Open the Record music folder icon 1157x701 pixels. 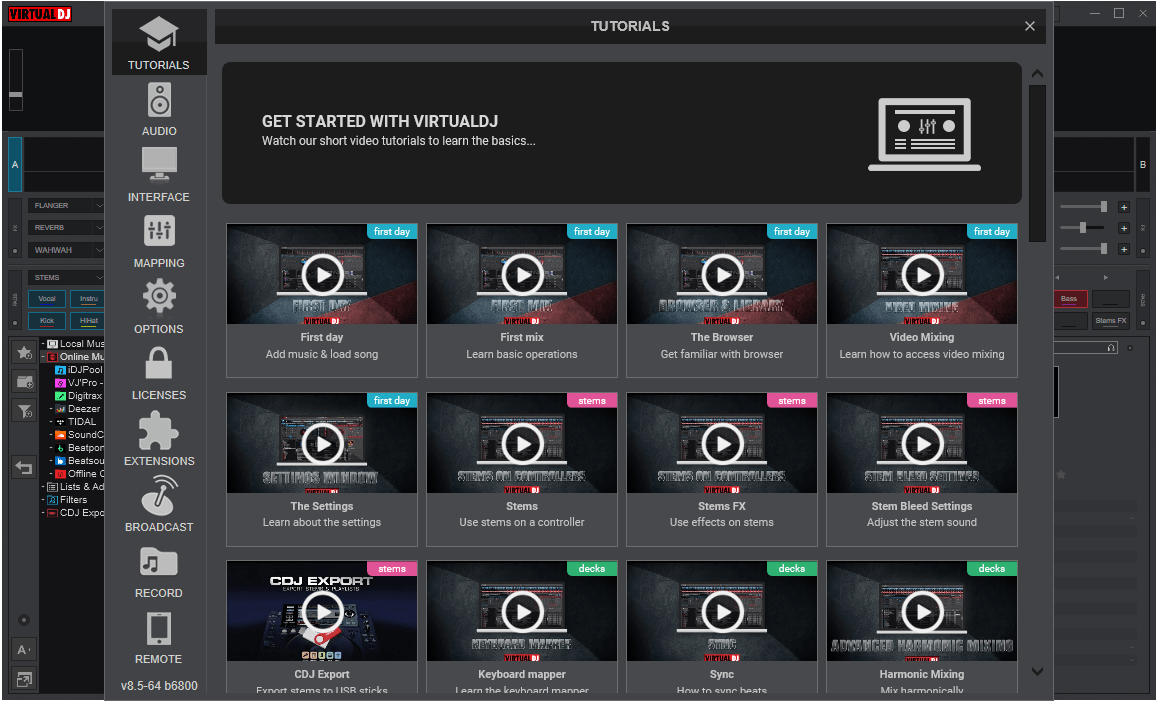(x=159, y=562)
